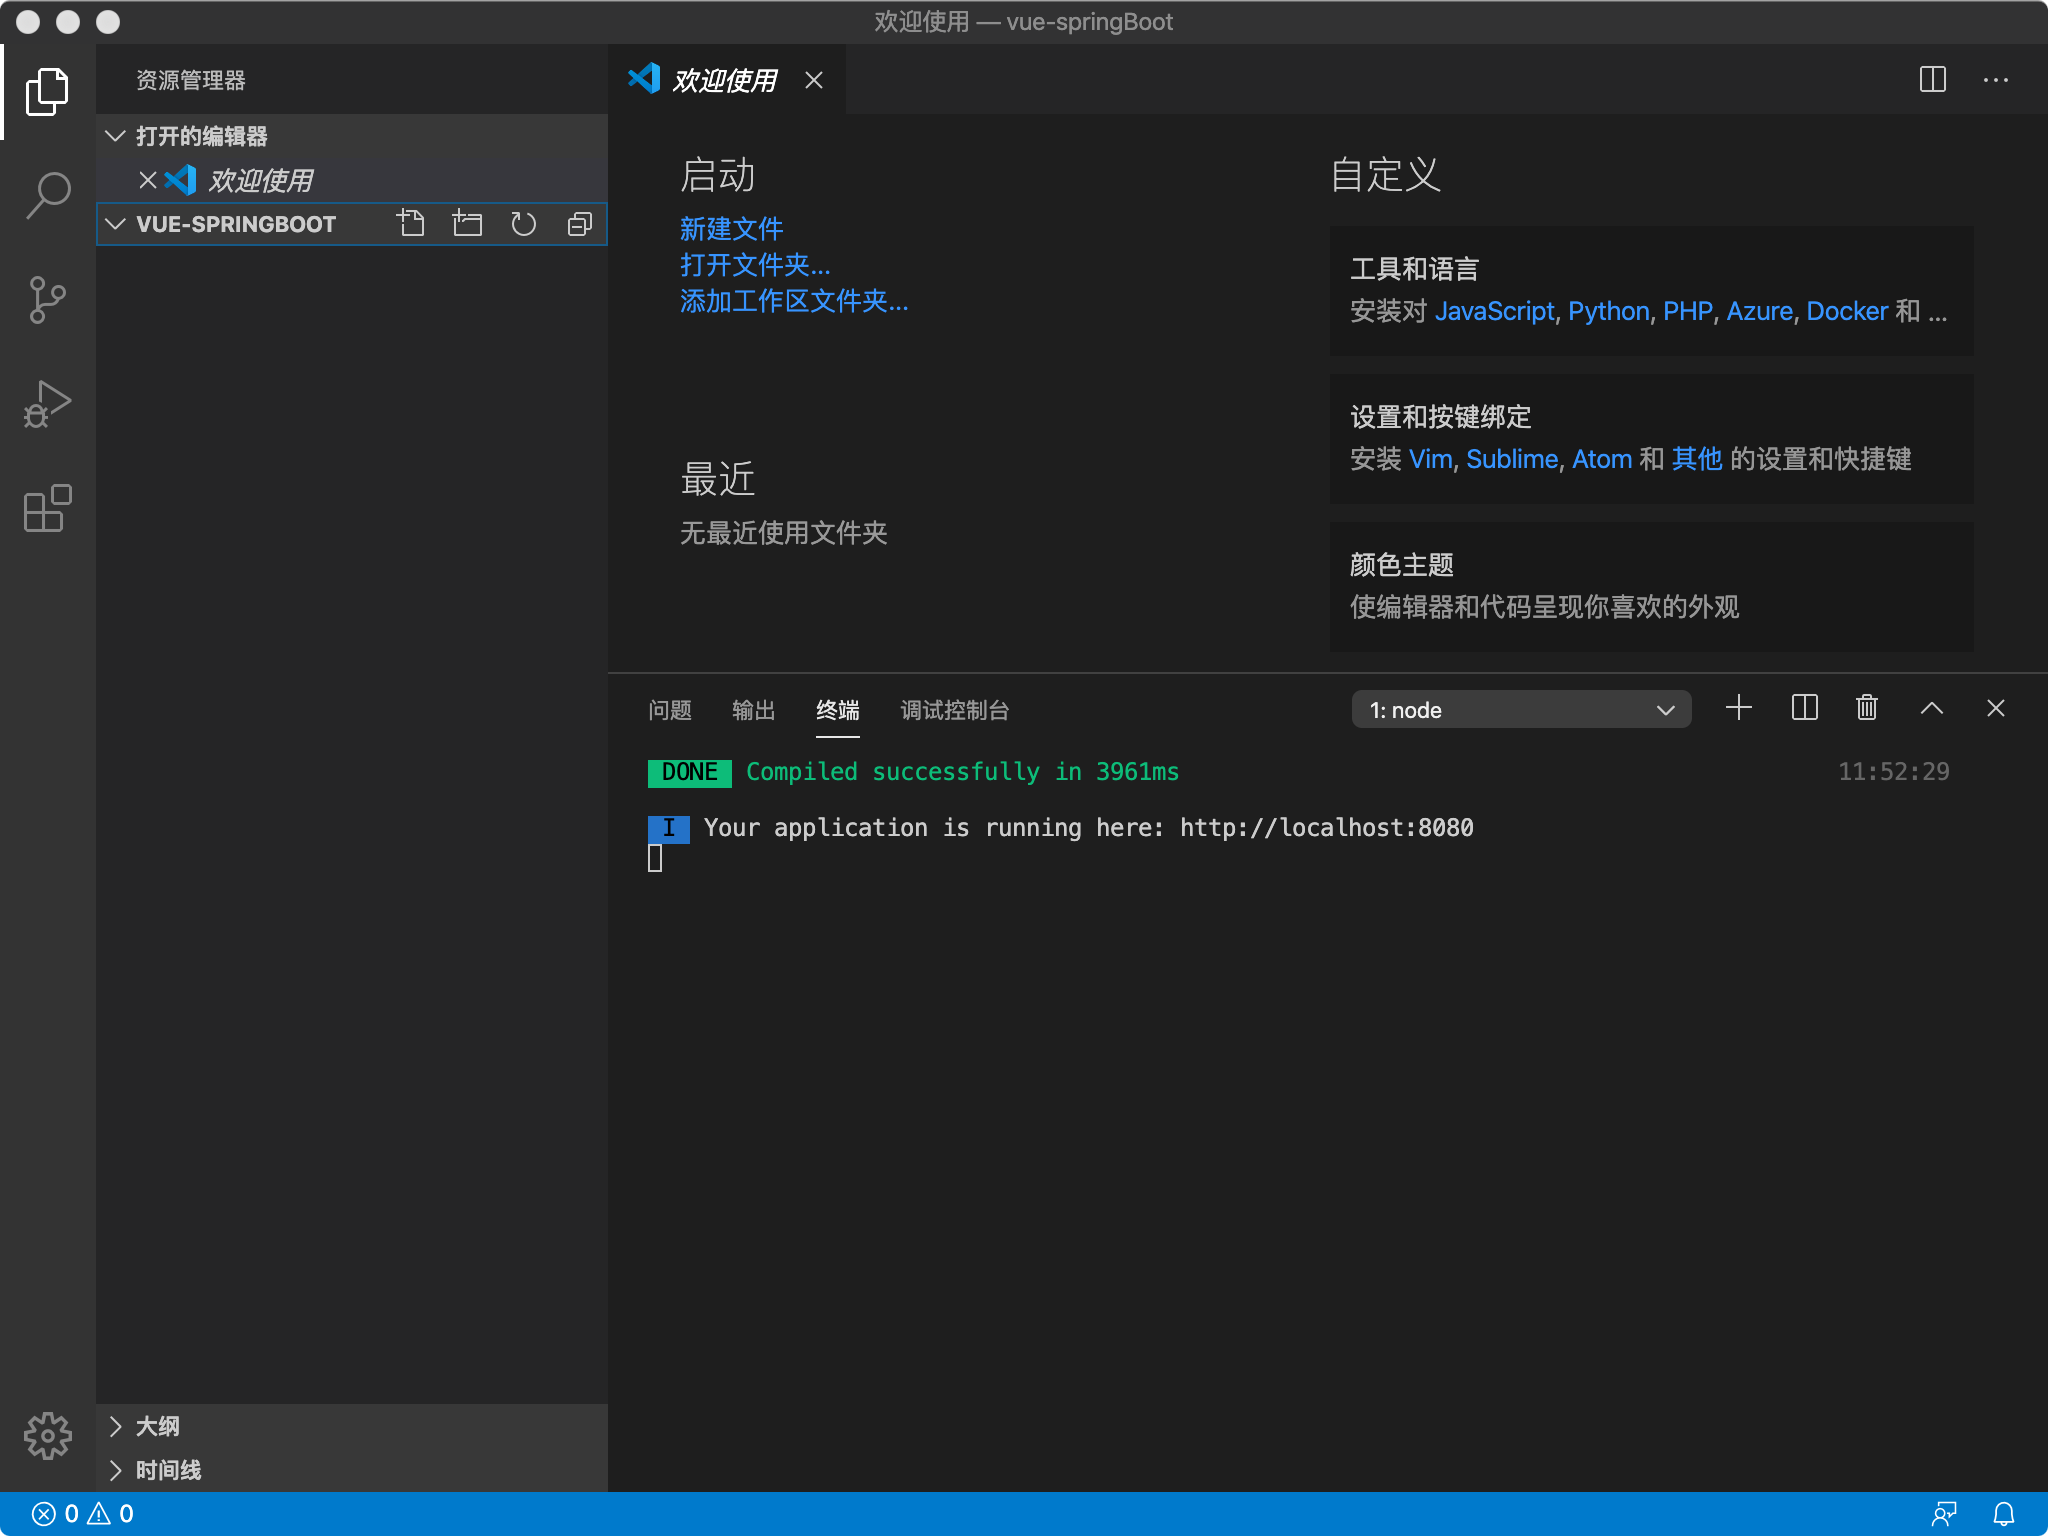This screenshot has width=2048, height=1536.
Task: Split the terminal panel
Action: [1804, 709]
